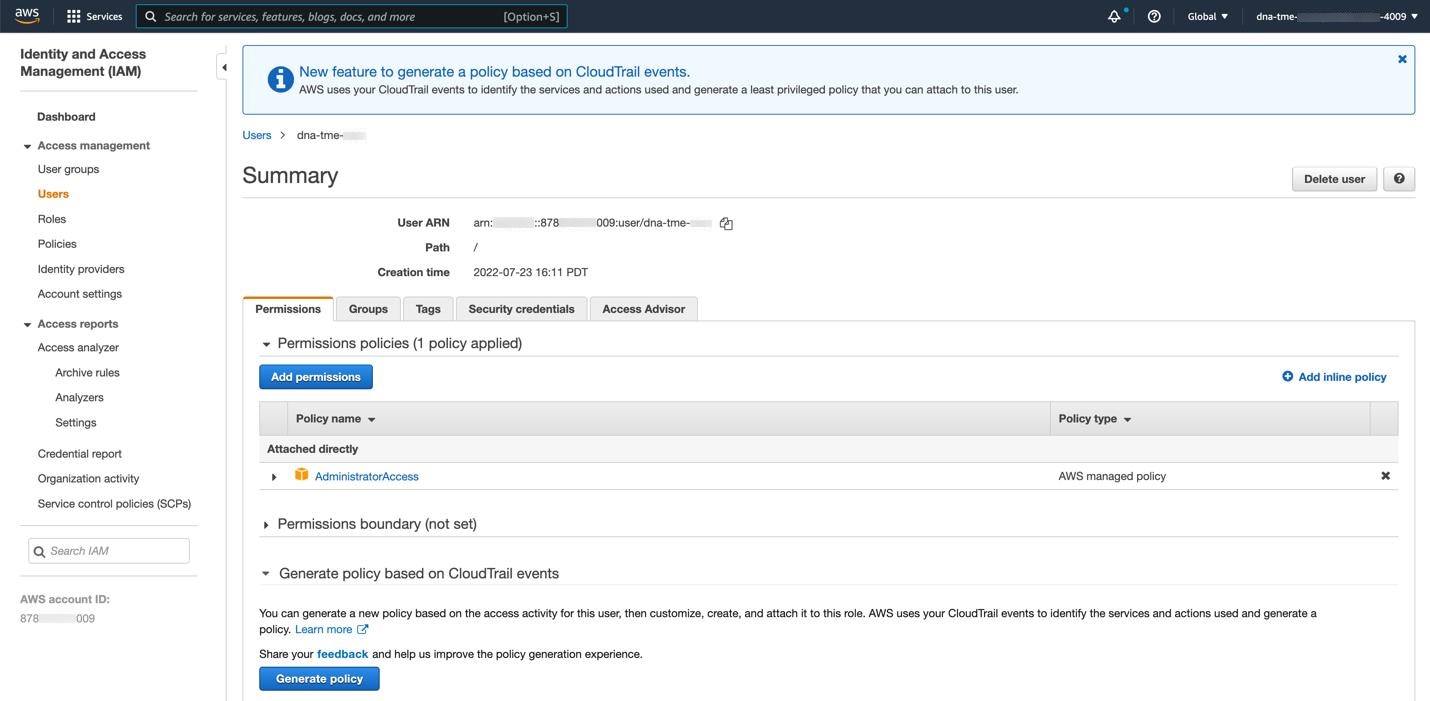Go to the AWS logo home

tap(27, 16)
